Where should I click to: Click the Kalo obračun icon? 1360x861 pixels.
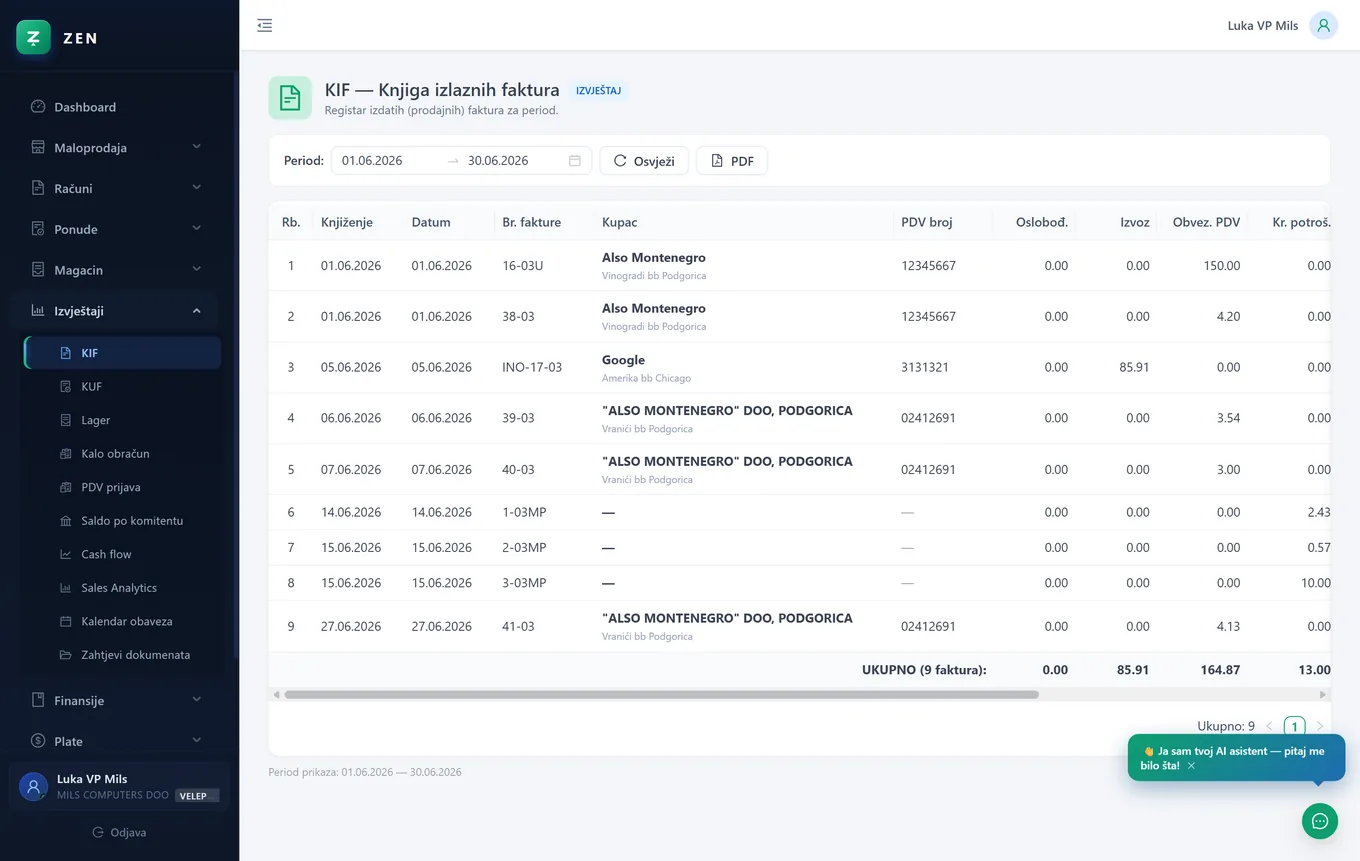click(x=66, y=453)
